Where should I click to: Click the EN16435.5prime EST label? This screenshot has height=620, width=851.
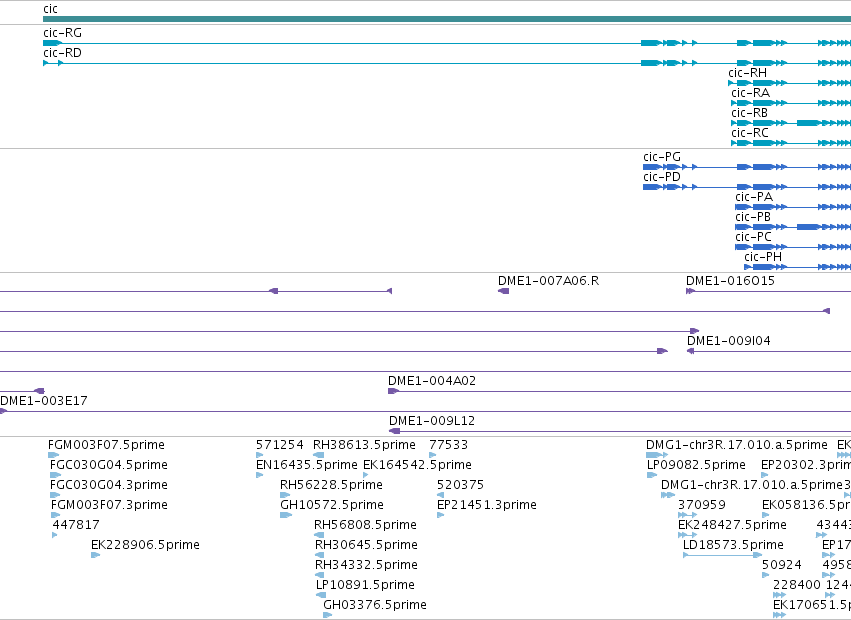(x=307, y=465)
